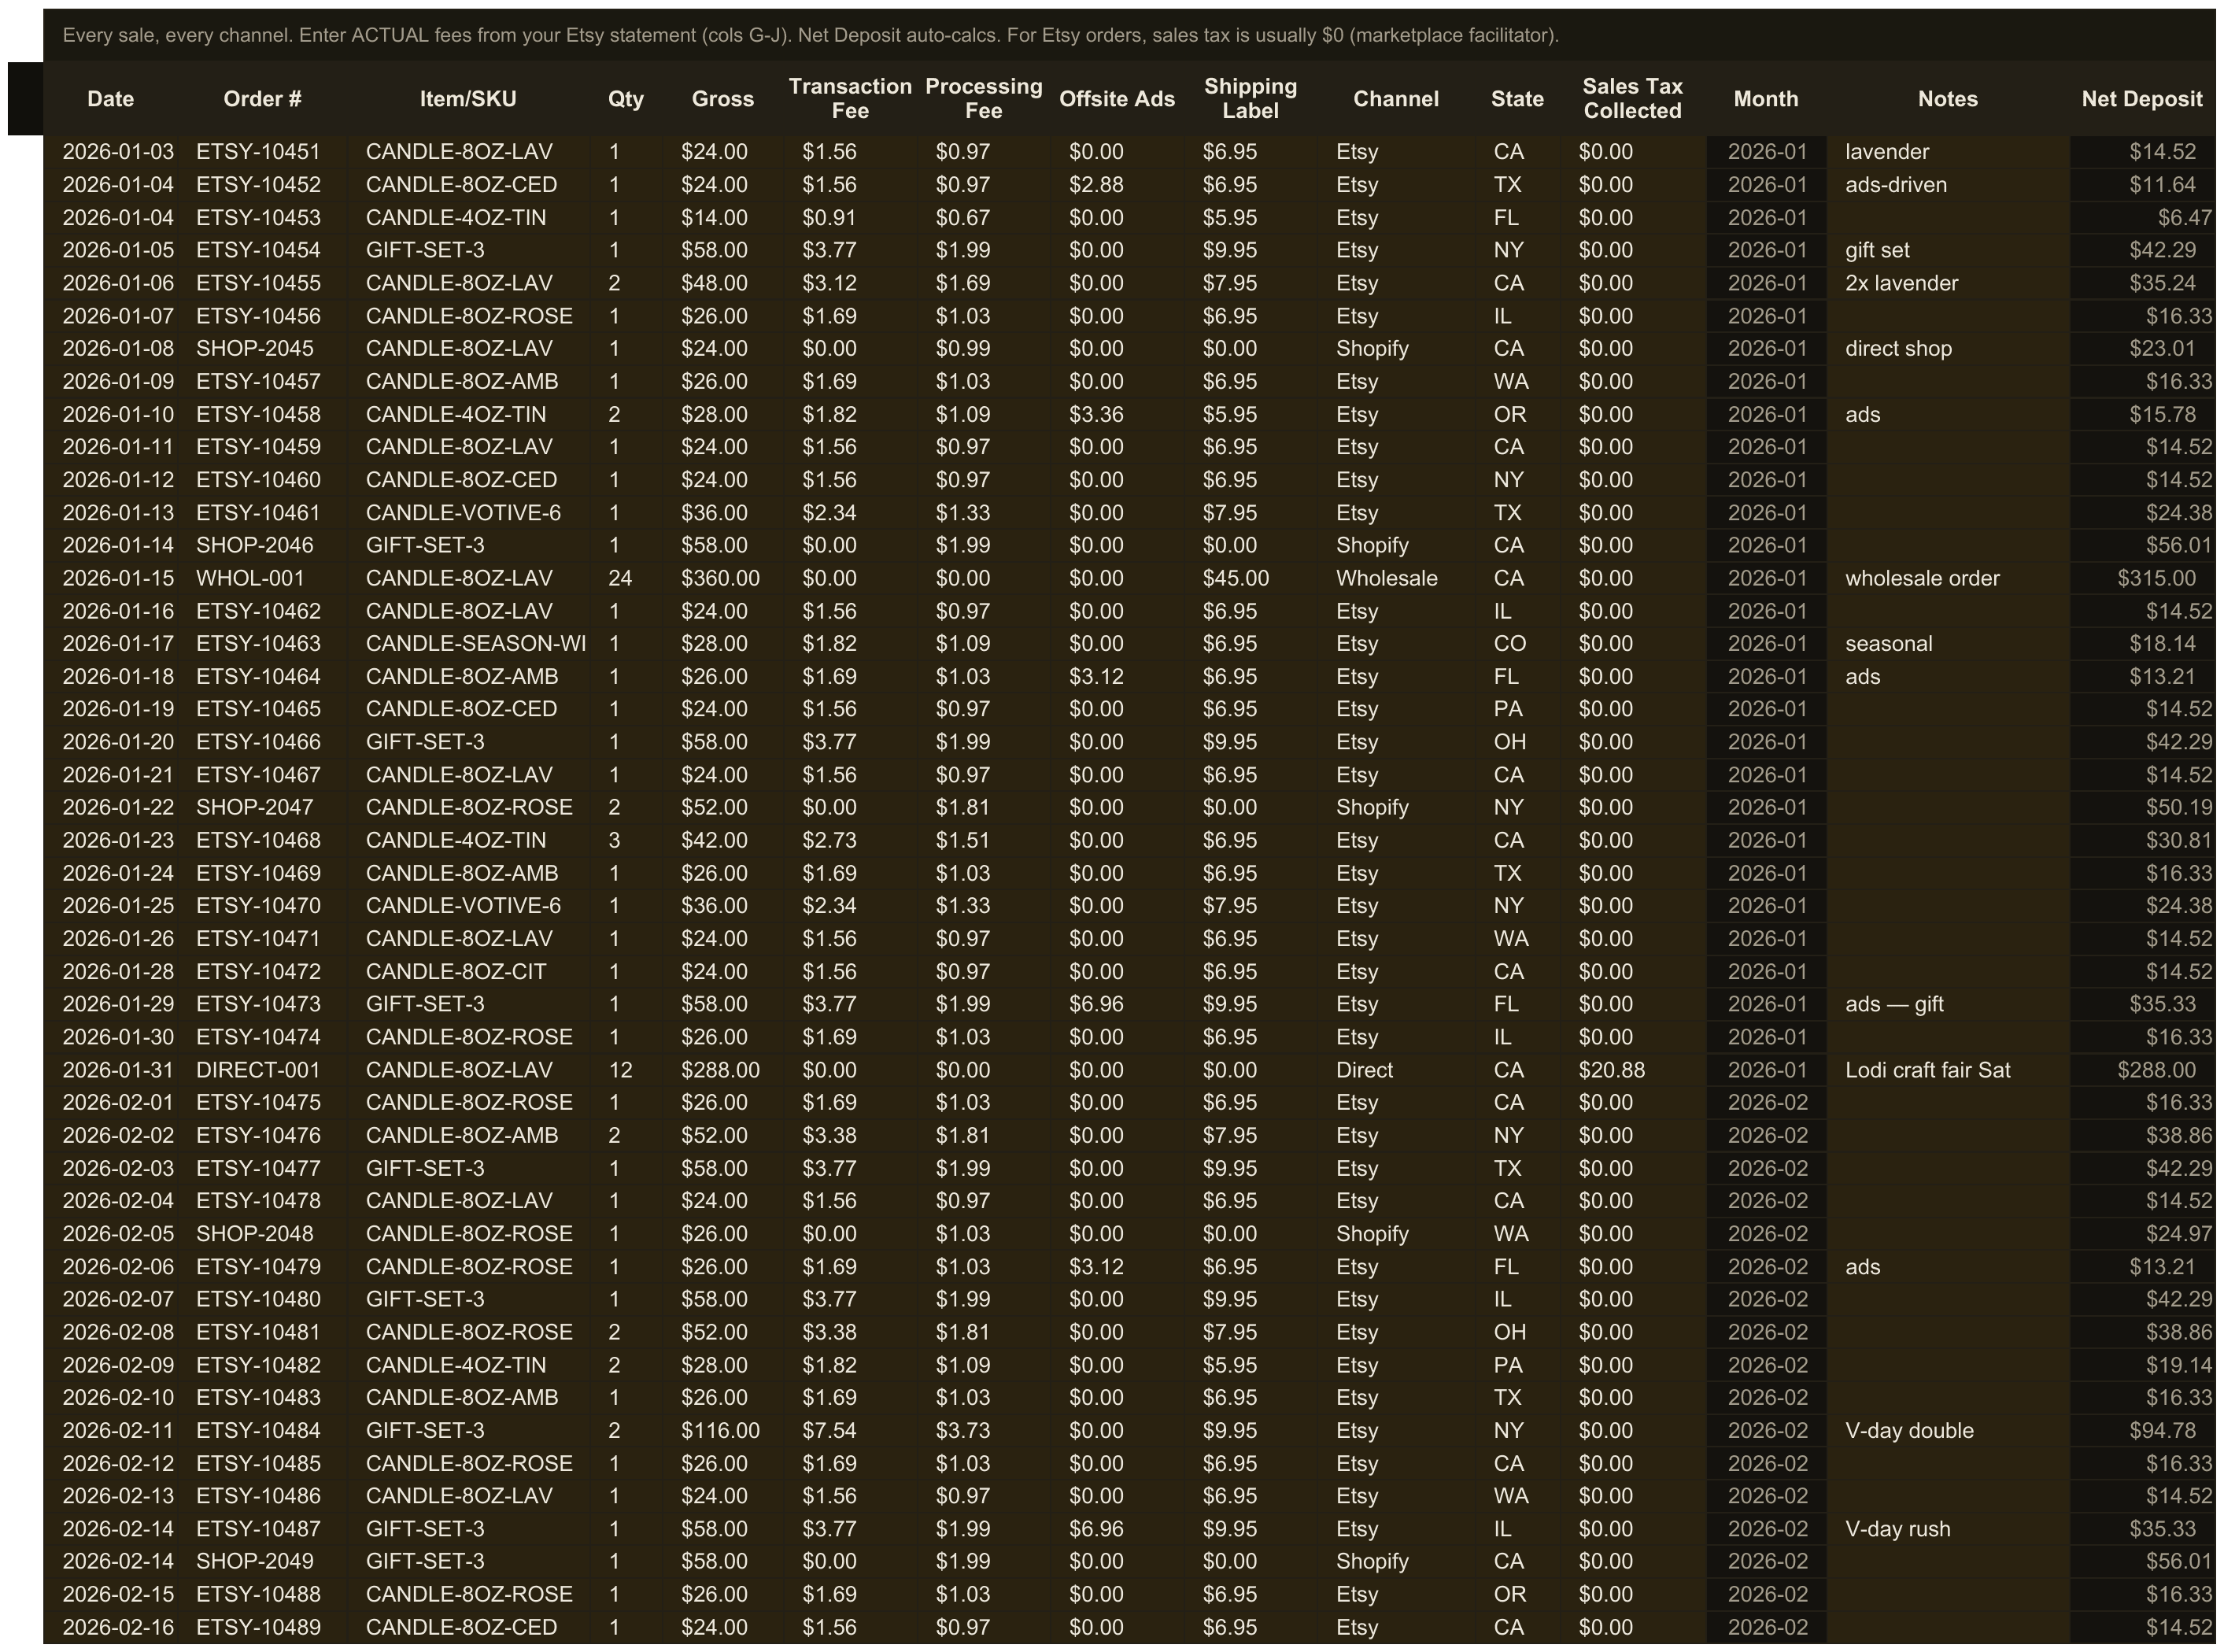
Task: Click order cell ETSY-10451
Action: click(x=262, y=152)
